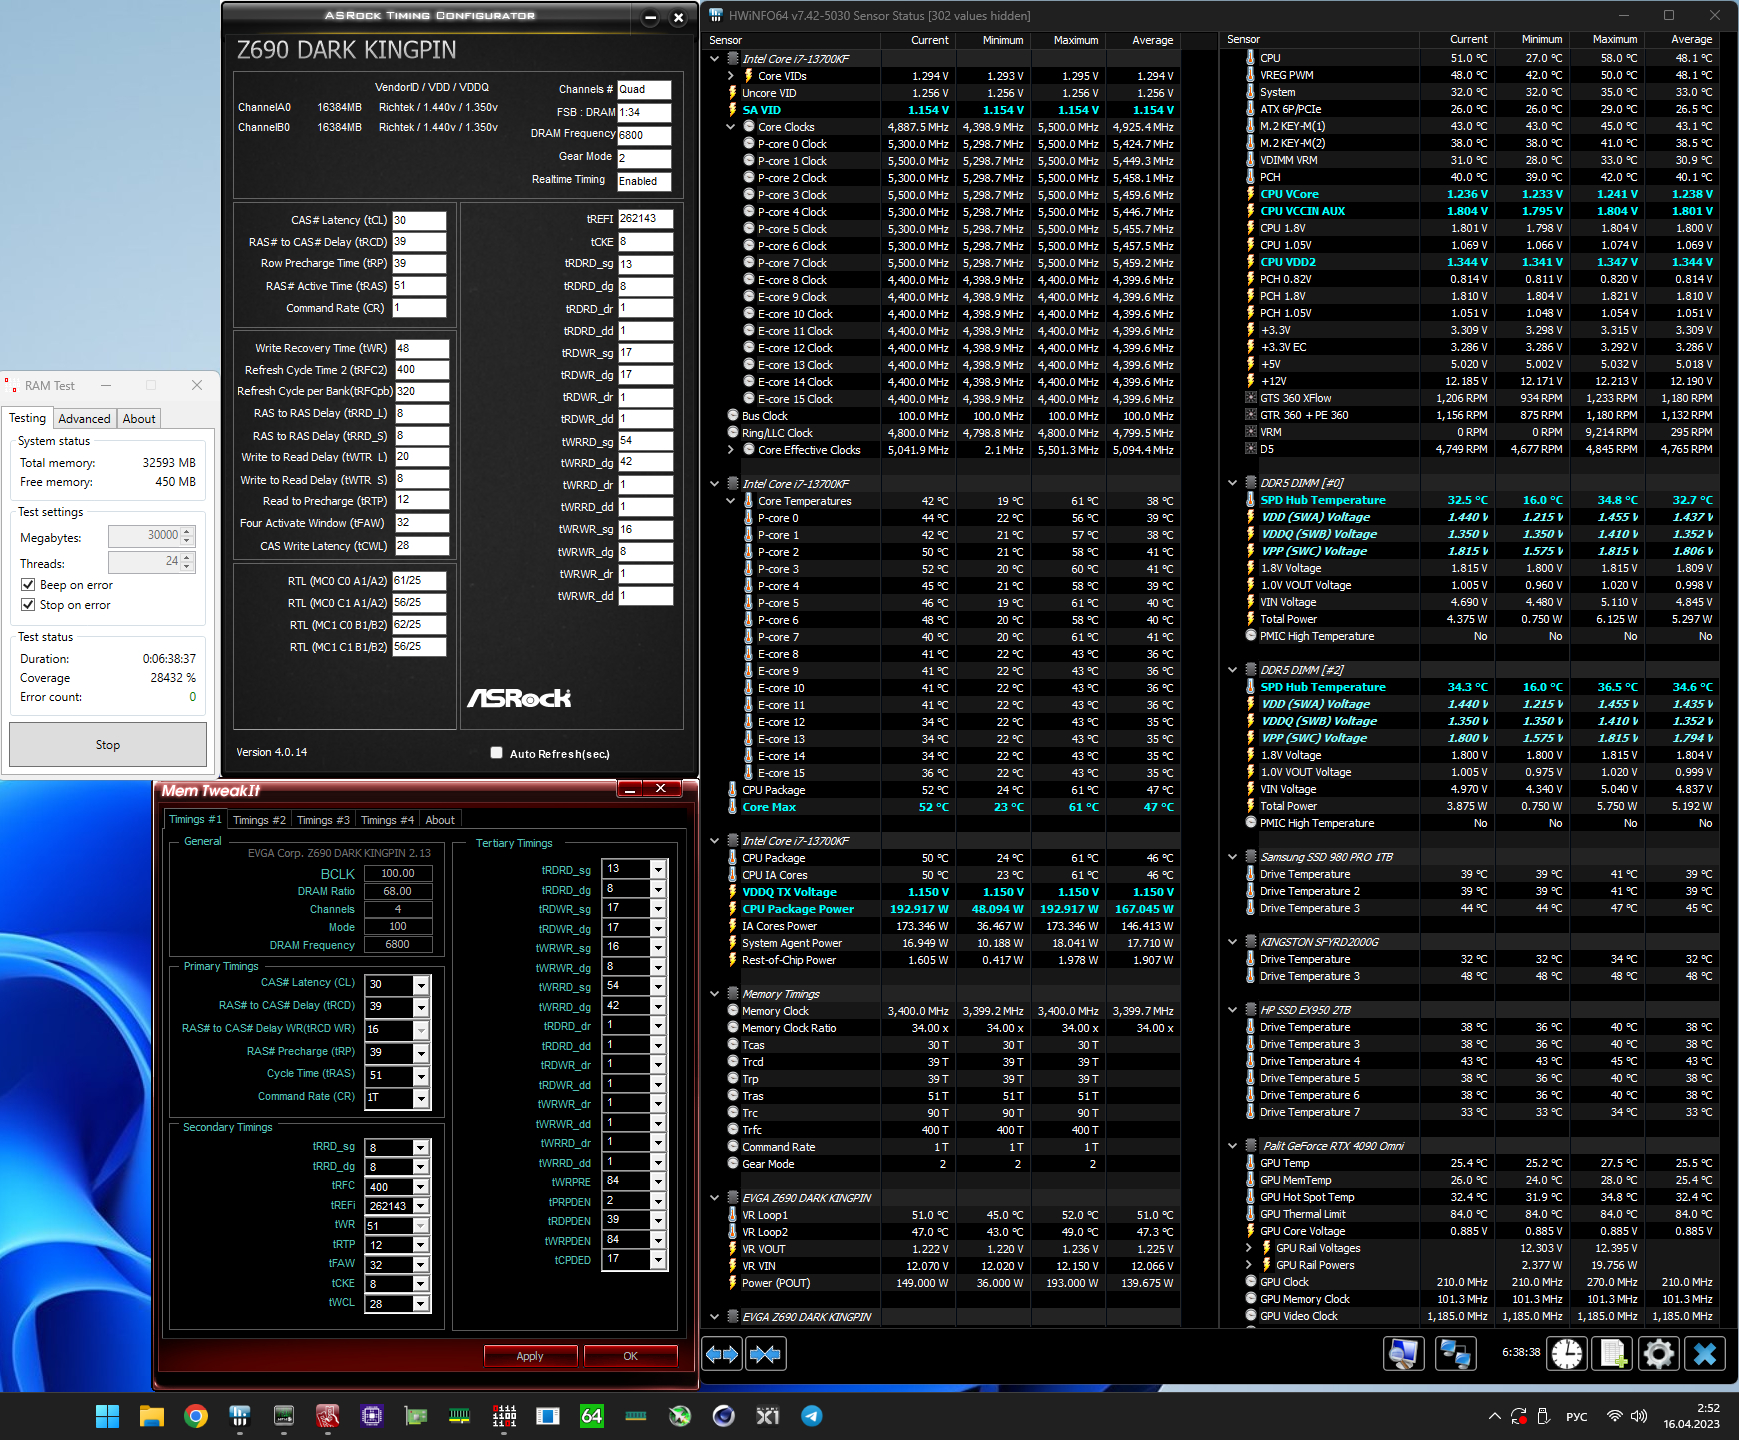Open tWRPRE dropdown in Tertiary Timings
1739x1440 pixels.
658,1182
